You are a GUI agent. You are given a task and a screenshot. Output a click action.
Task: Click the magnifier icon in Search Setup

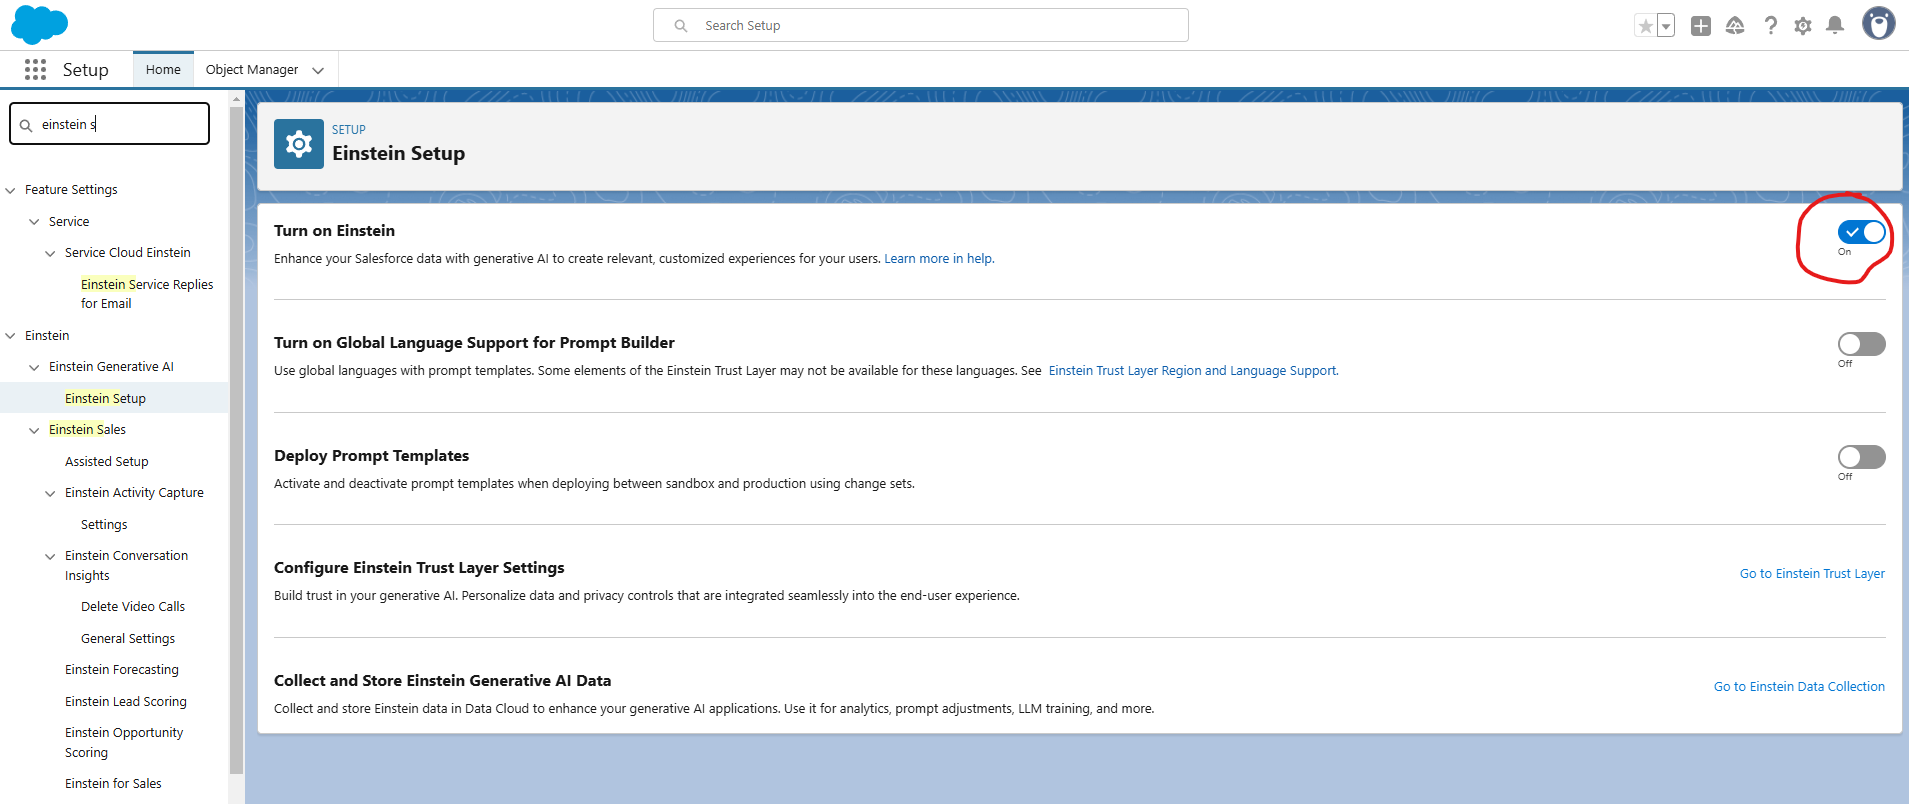tap(681, 26)
